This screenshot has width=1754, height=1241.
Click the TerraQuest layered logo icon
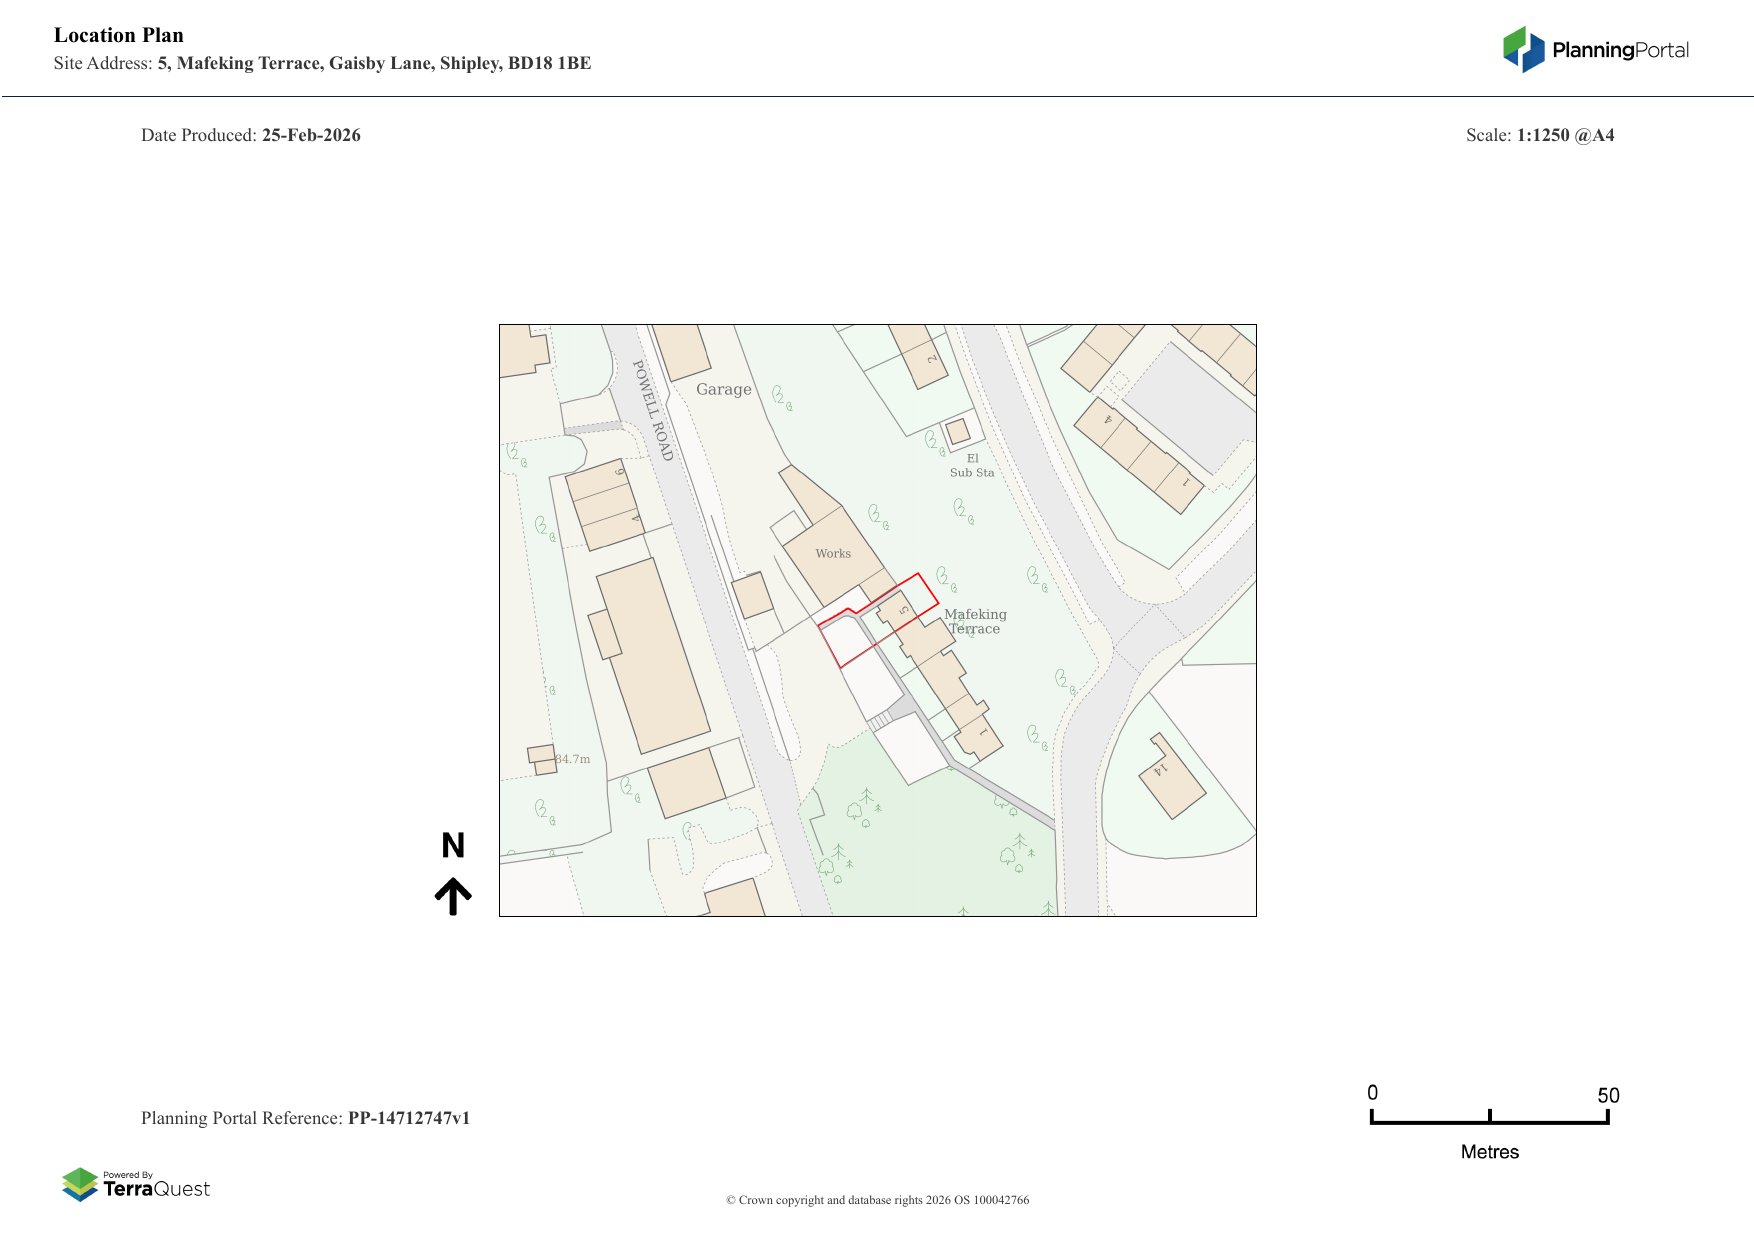tap(80, 1185)
